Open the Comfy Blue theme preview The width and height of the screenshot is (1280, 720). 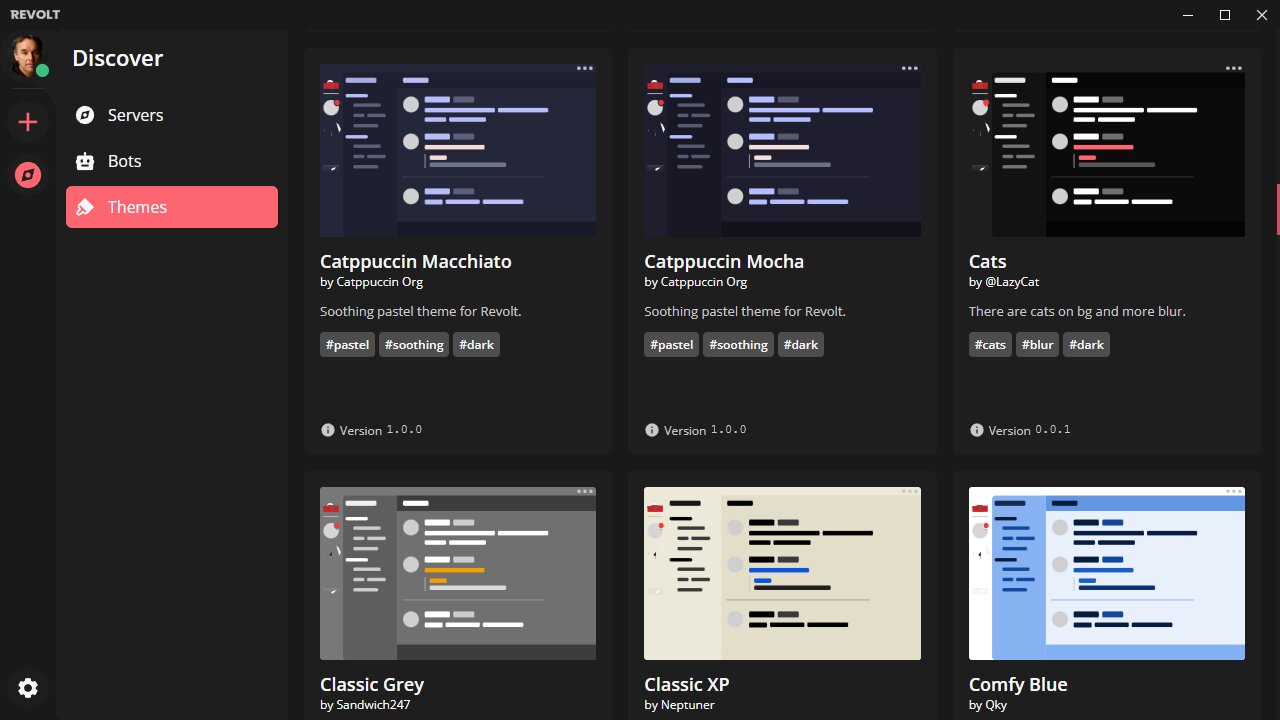[1107, 573]
